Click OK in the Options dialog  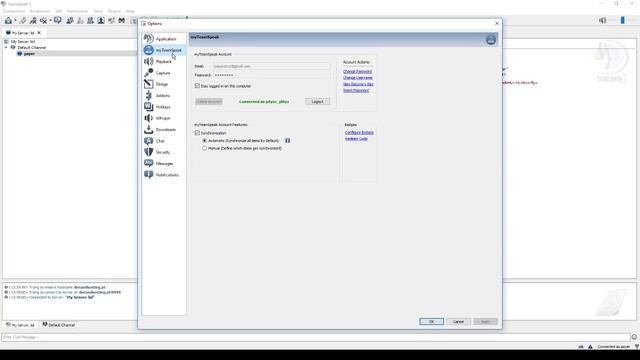tap(431, 322)
